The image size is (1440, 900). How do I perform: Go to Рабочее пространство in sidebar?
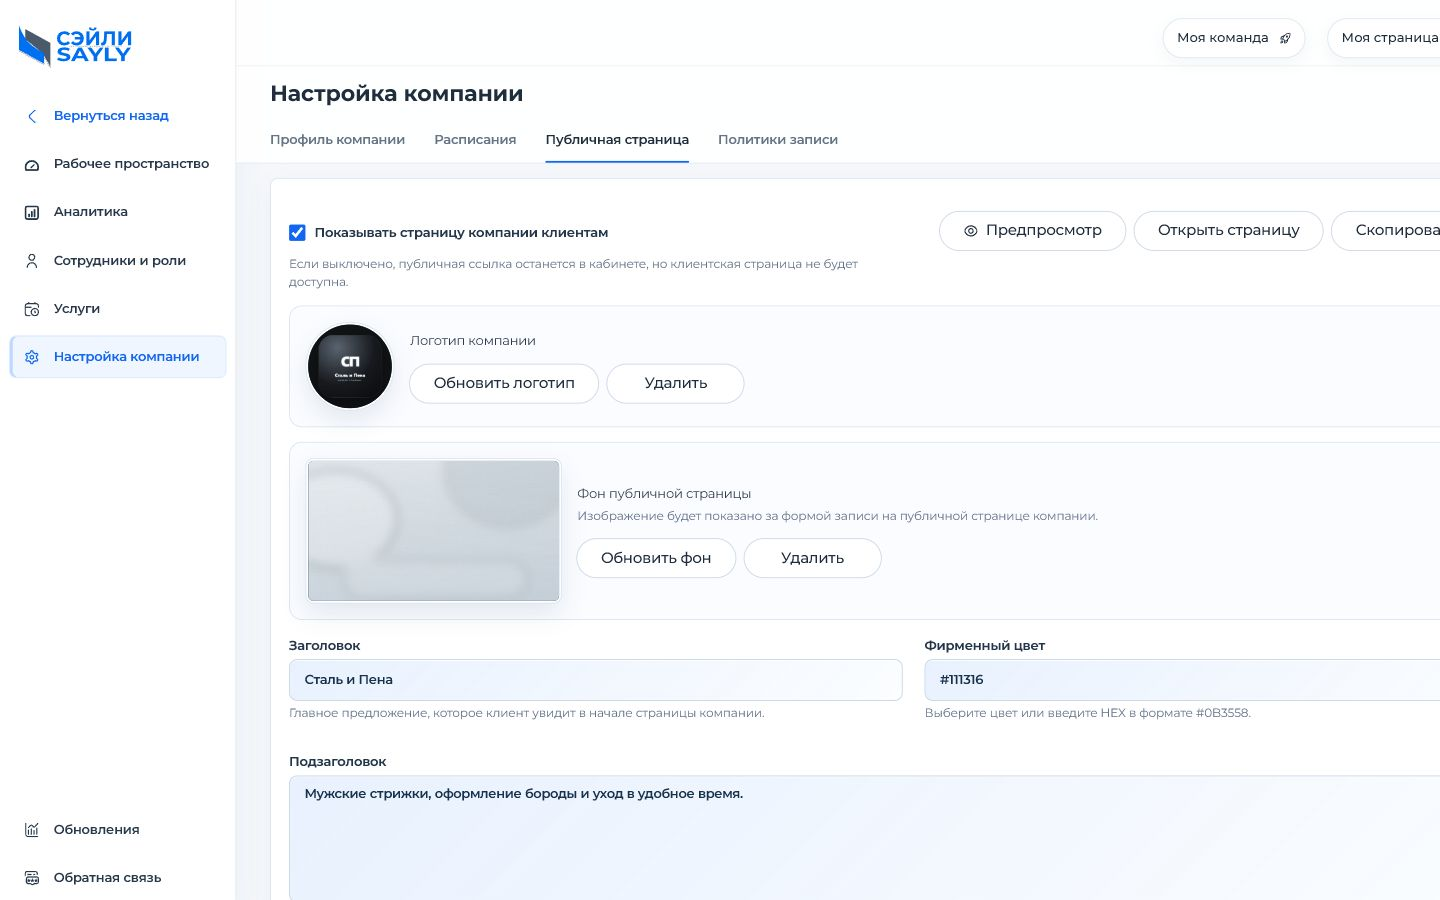point(118,164)
